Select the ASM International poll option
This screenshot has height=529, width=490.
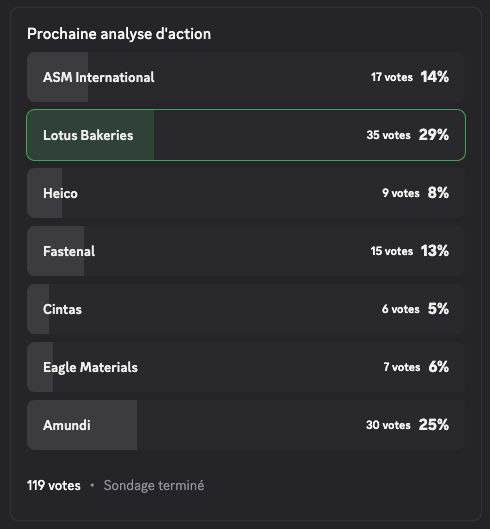pos(246,77)
